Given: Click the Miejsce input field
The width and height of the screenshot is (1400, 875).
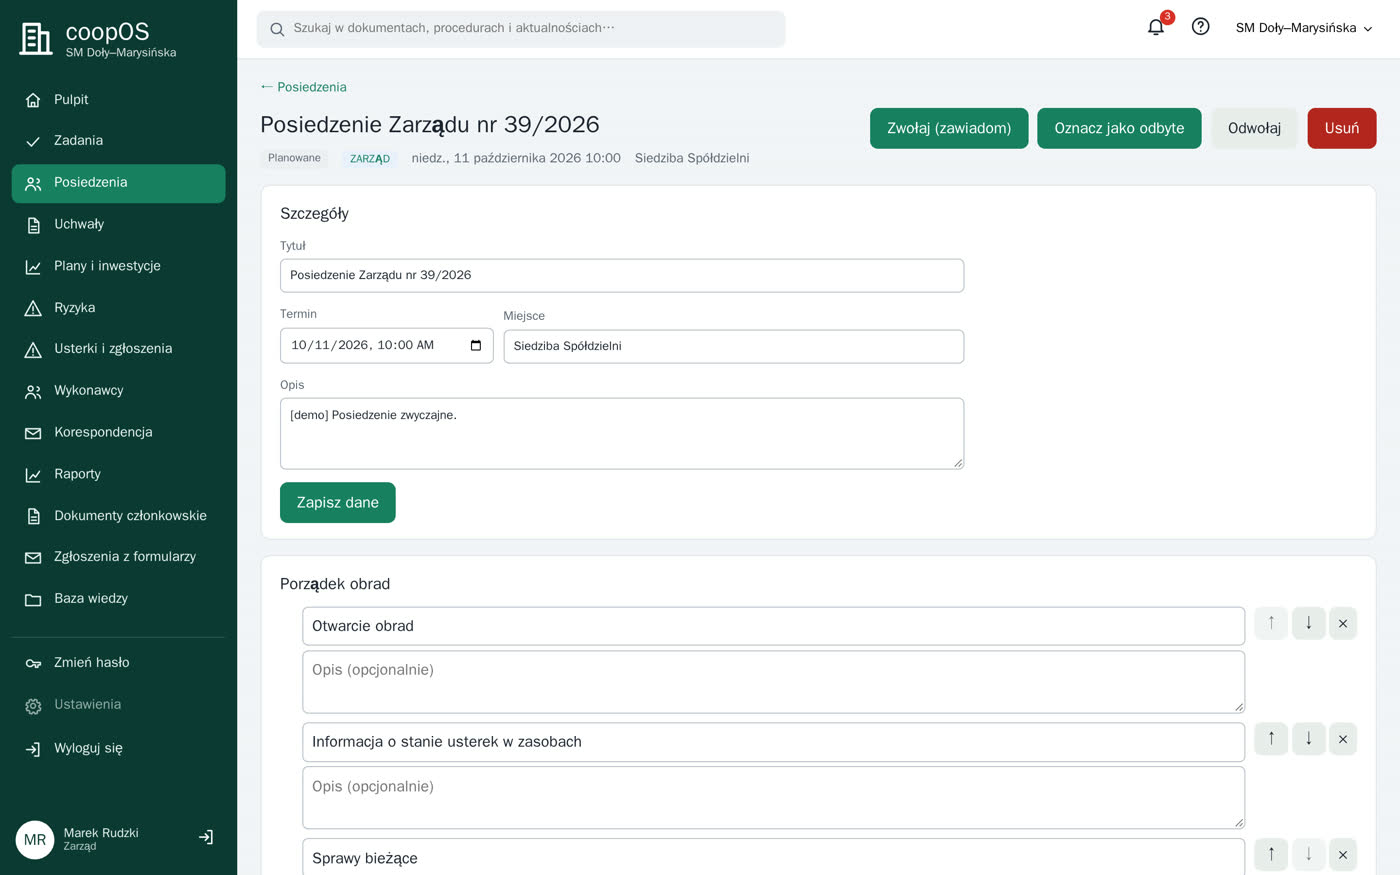Looking at the screenshot, I should coord(734,346).
